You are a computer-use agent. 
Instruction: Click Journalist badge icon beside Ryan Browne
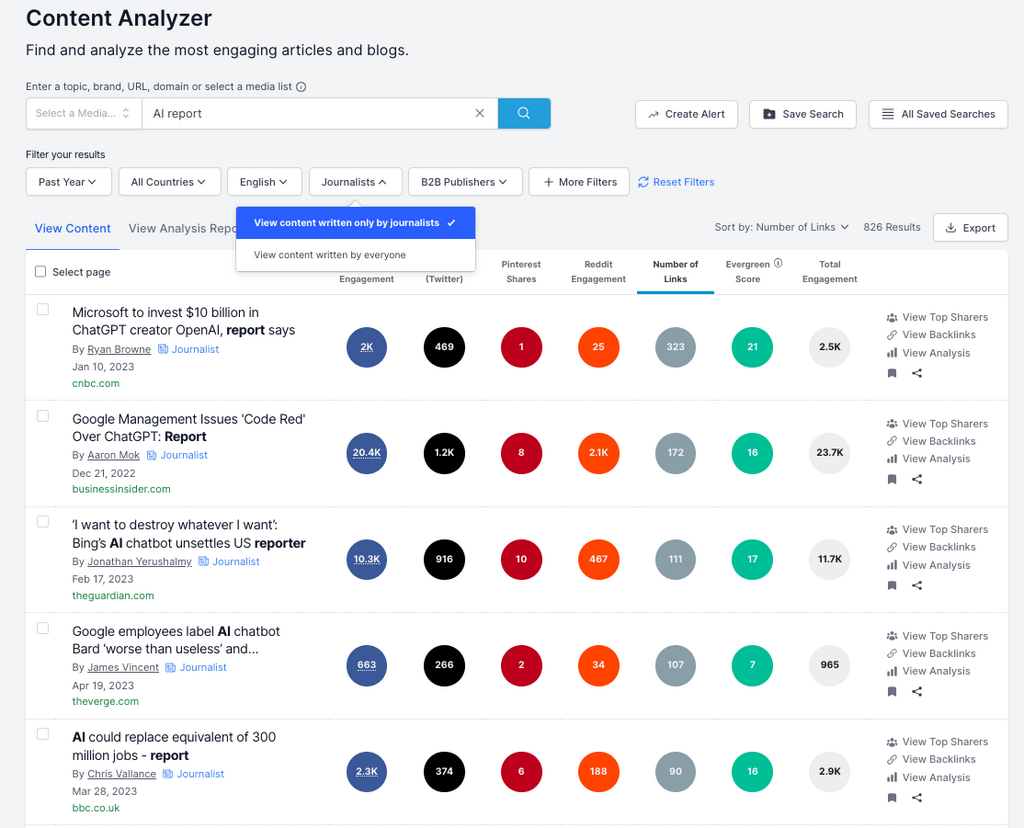[x=163, y=349]
